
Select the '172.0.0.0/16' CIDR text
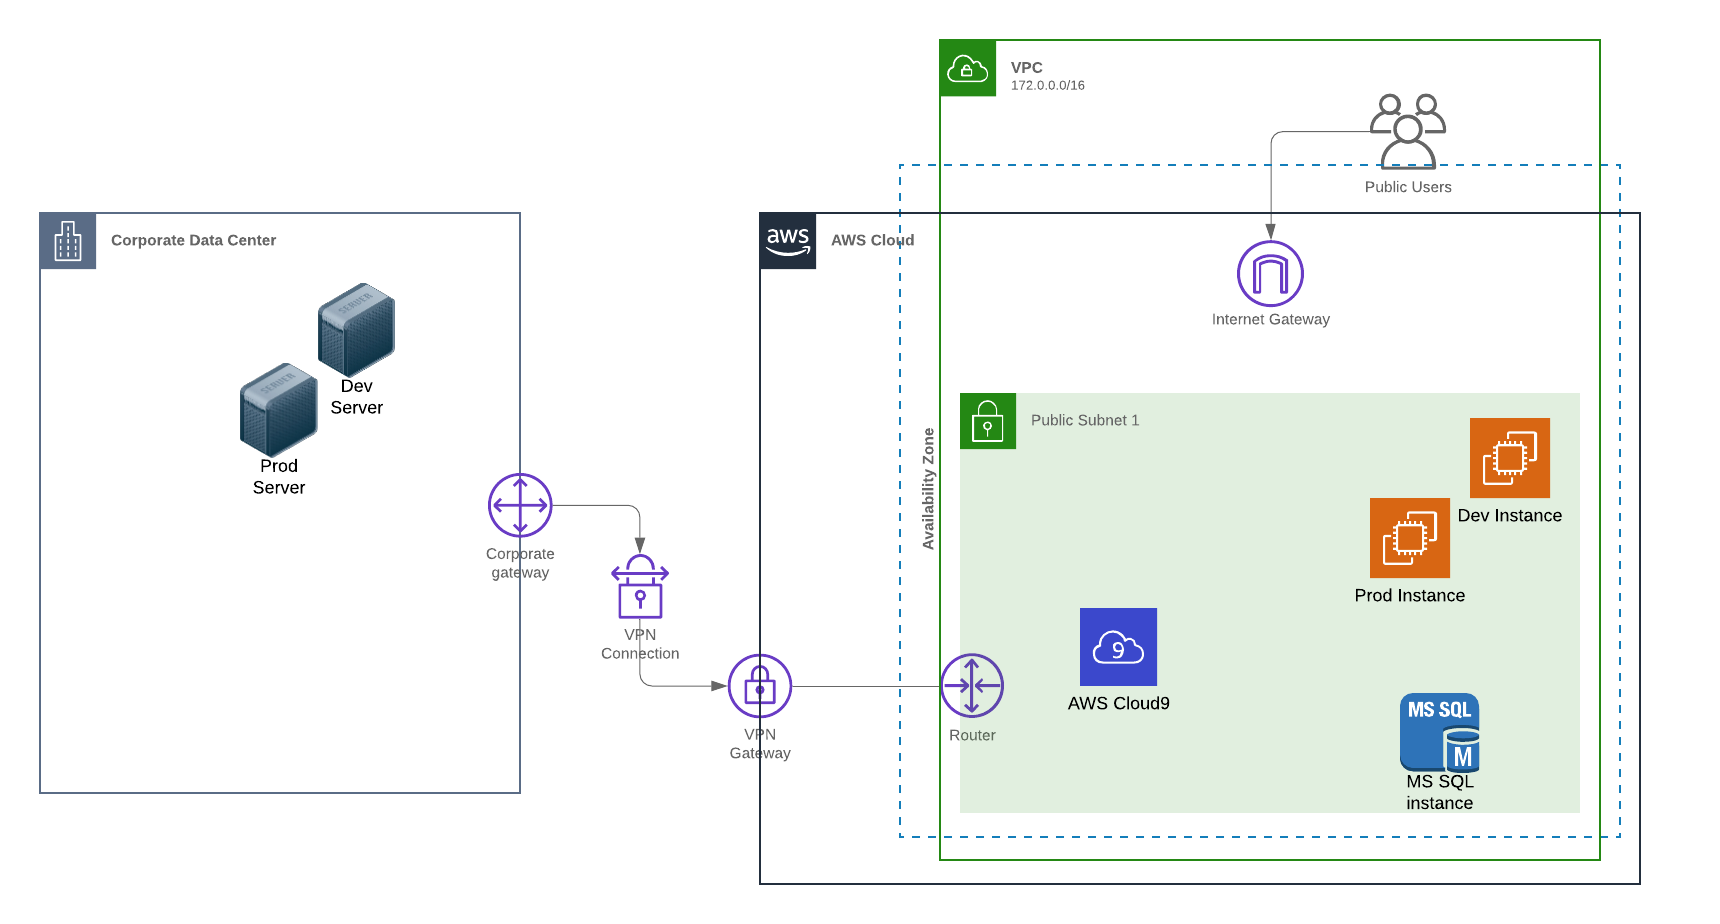point(1048,85)
